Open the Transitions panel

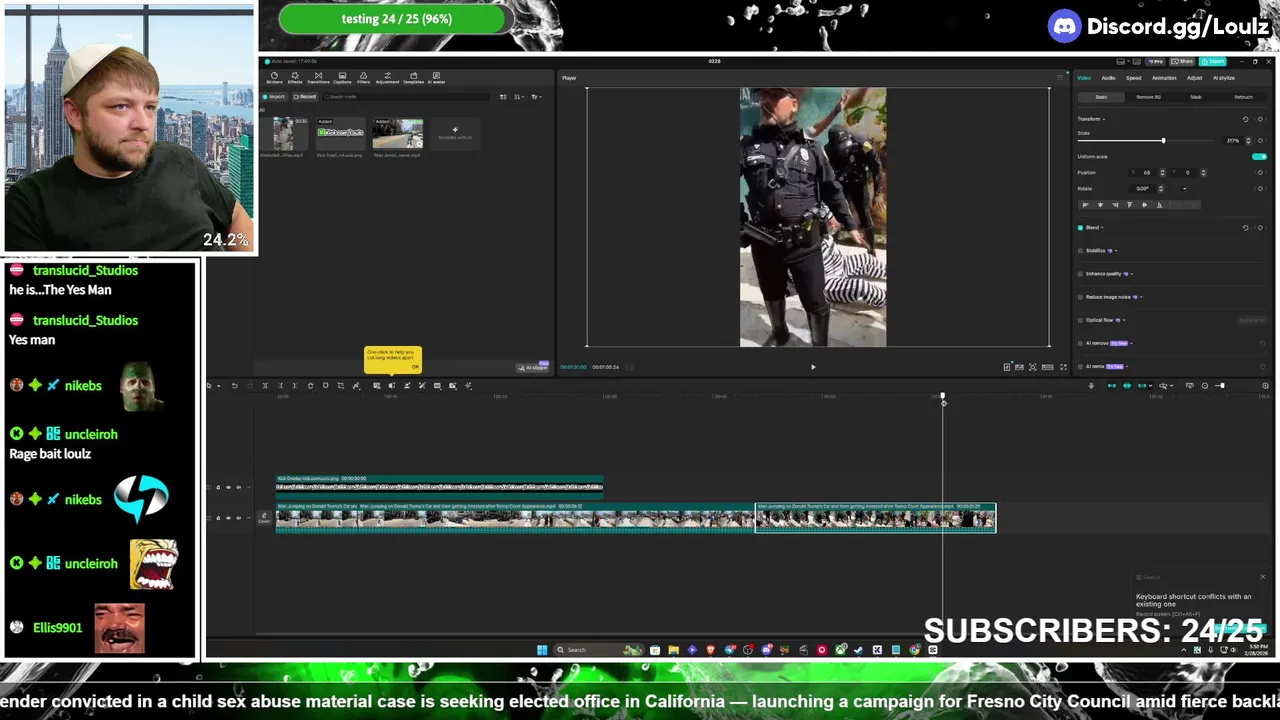click(x=318, y=77)
